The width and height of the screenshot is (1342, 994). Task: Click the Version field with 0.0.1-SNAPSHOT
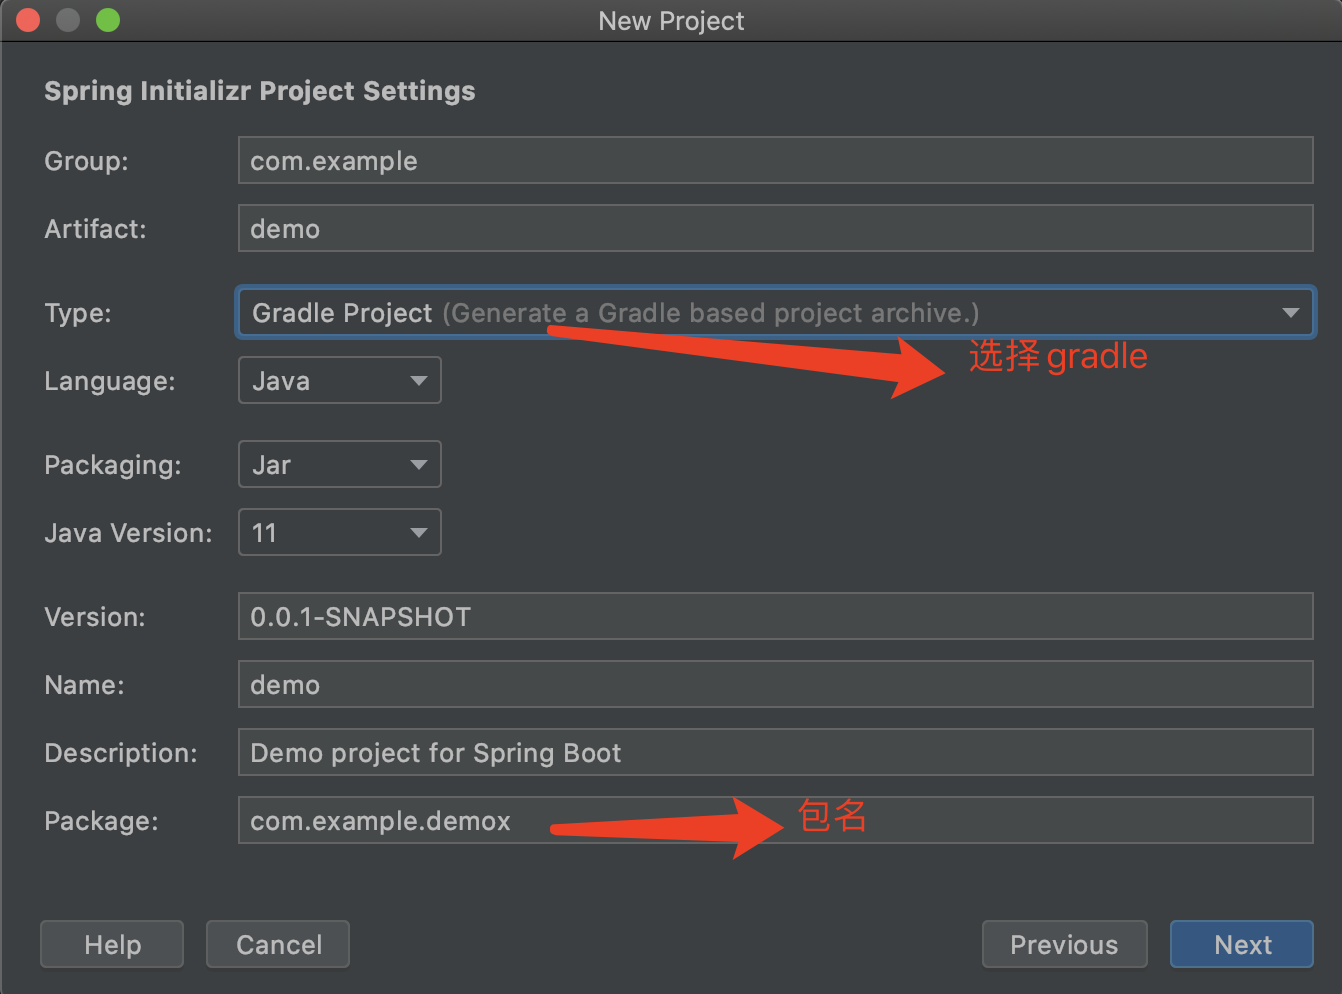pyautogui.click(x=775, y=617)
